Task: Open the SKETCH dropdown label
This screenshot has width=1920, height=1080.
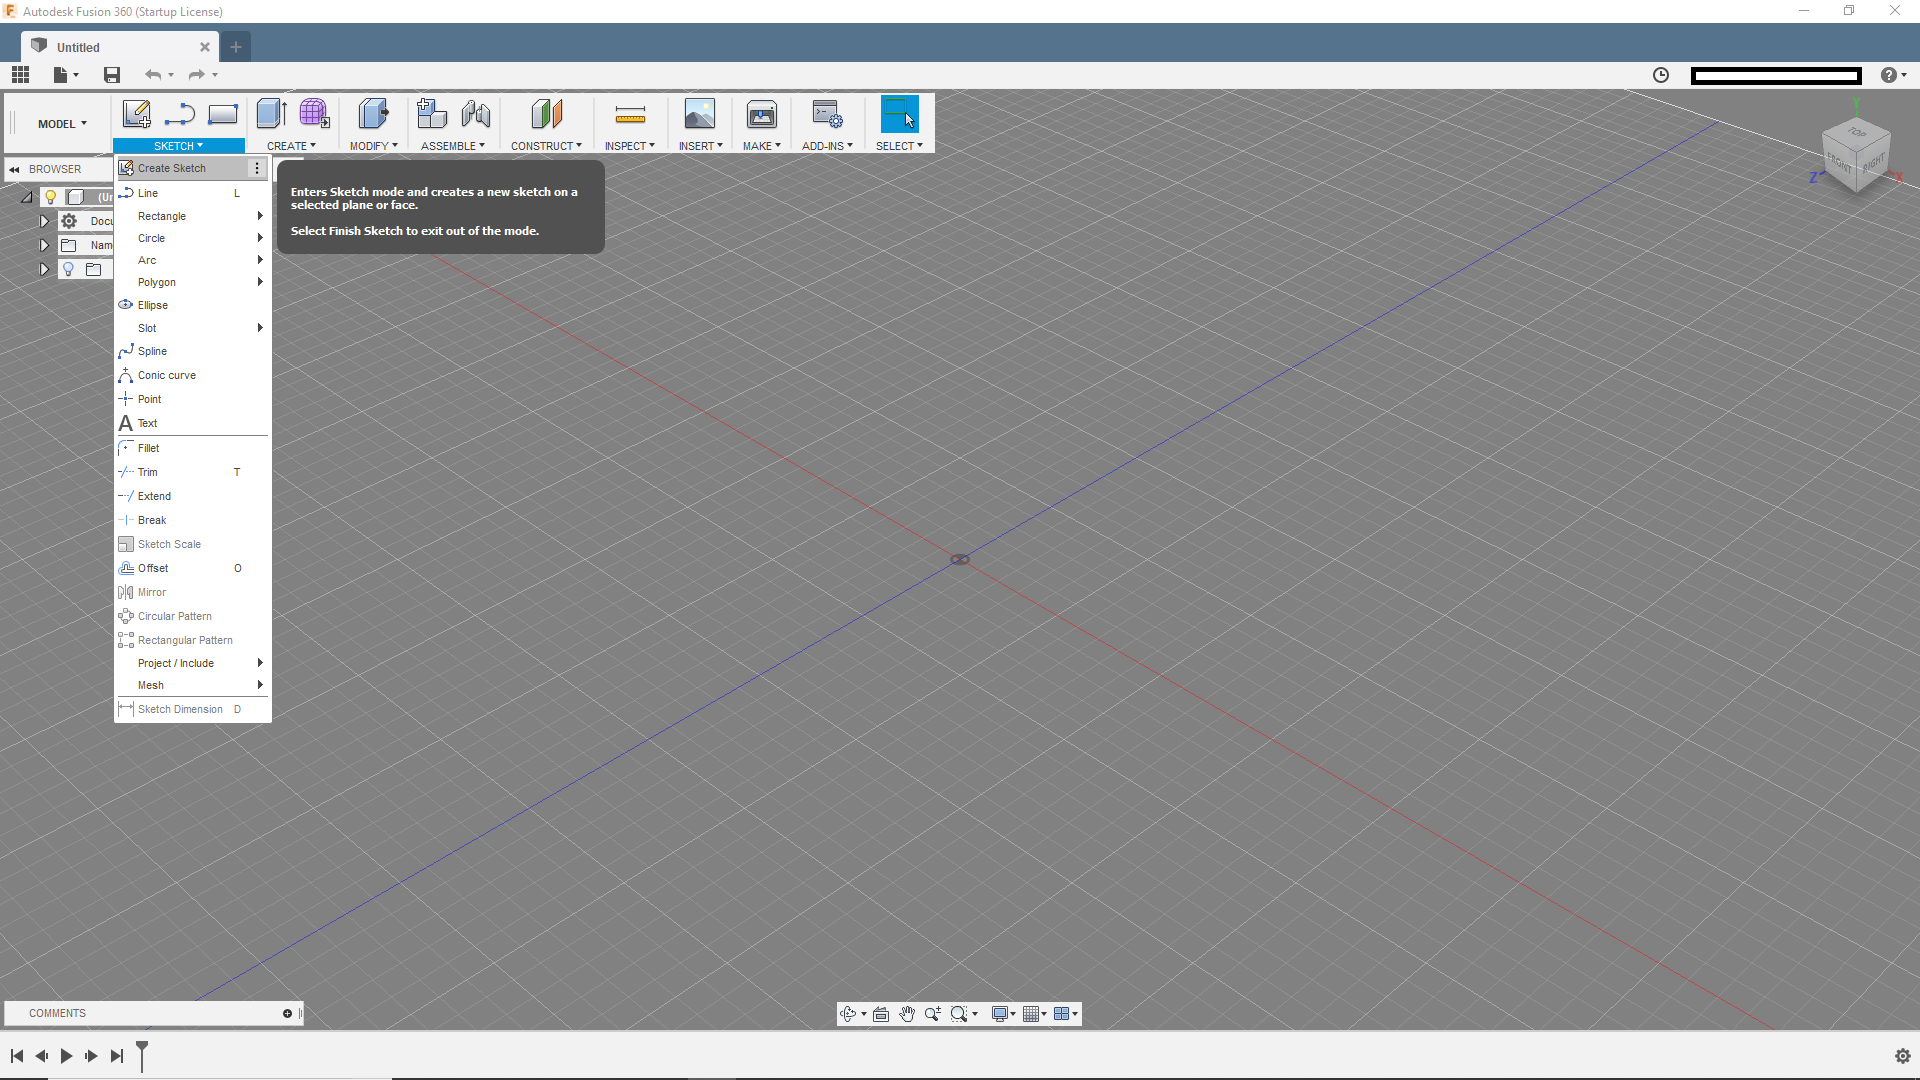Action: pyautogui.click(x=178, y=146)
